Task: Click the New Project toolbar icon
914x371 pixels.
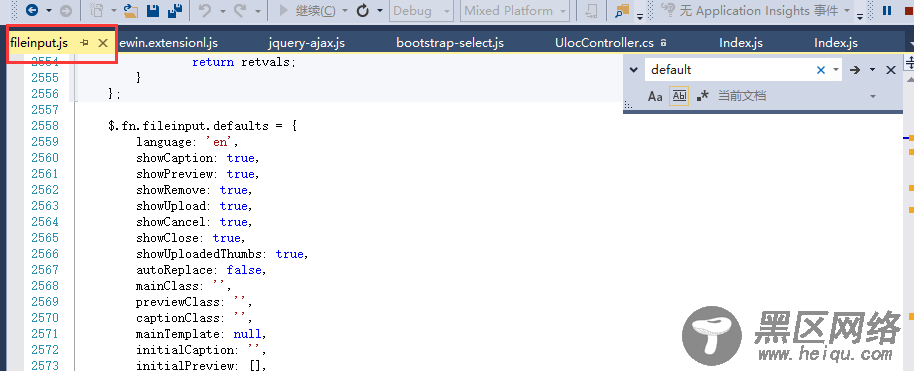Action: (x=97, y=10)
